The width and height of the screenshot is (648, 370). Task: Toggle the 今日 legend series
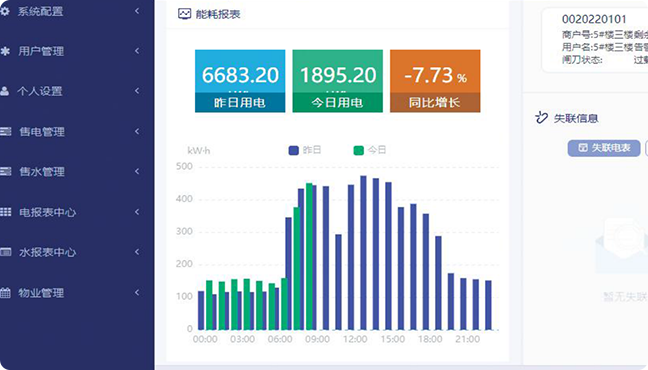coord(370,150)
